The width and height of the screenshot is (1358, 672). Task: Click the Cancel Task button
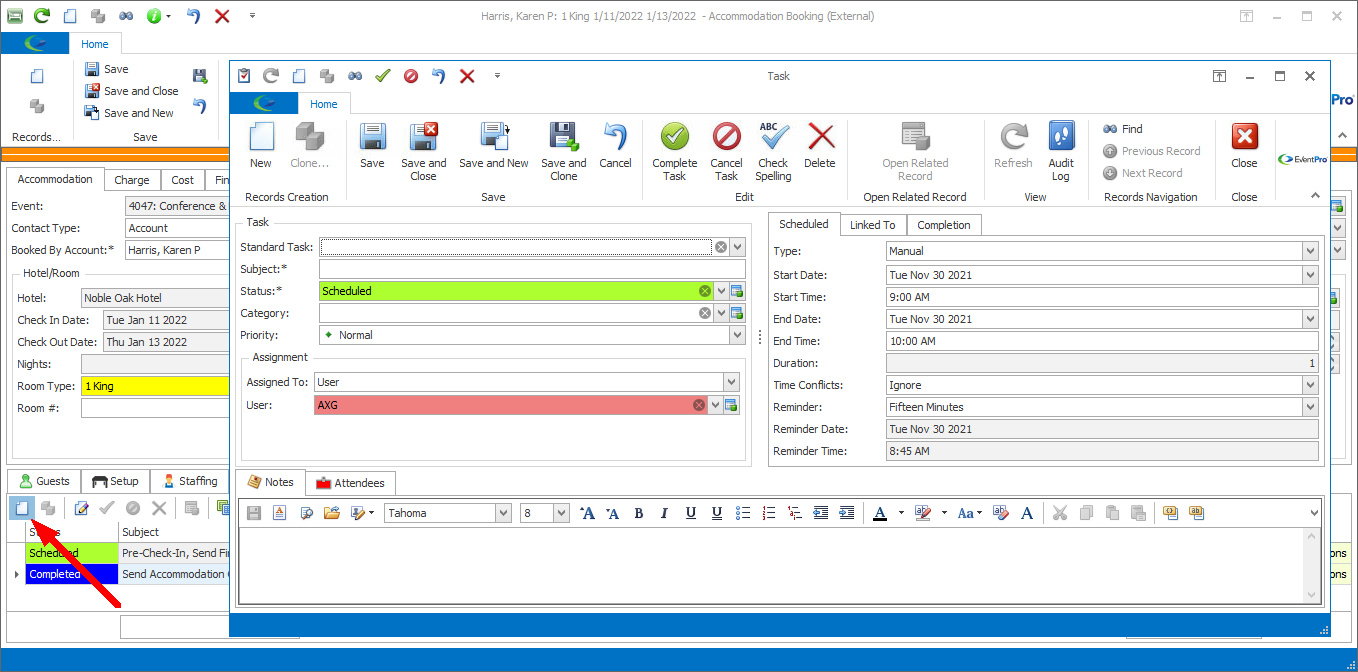click(x=726, y=151)
